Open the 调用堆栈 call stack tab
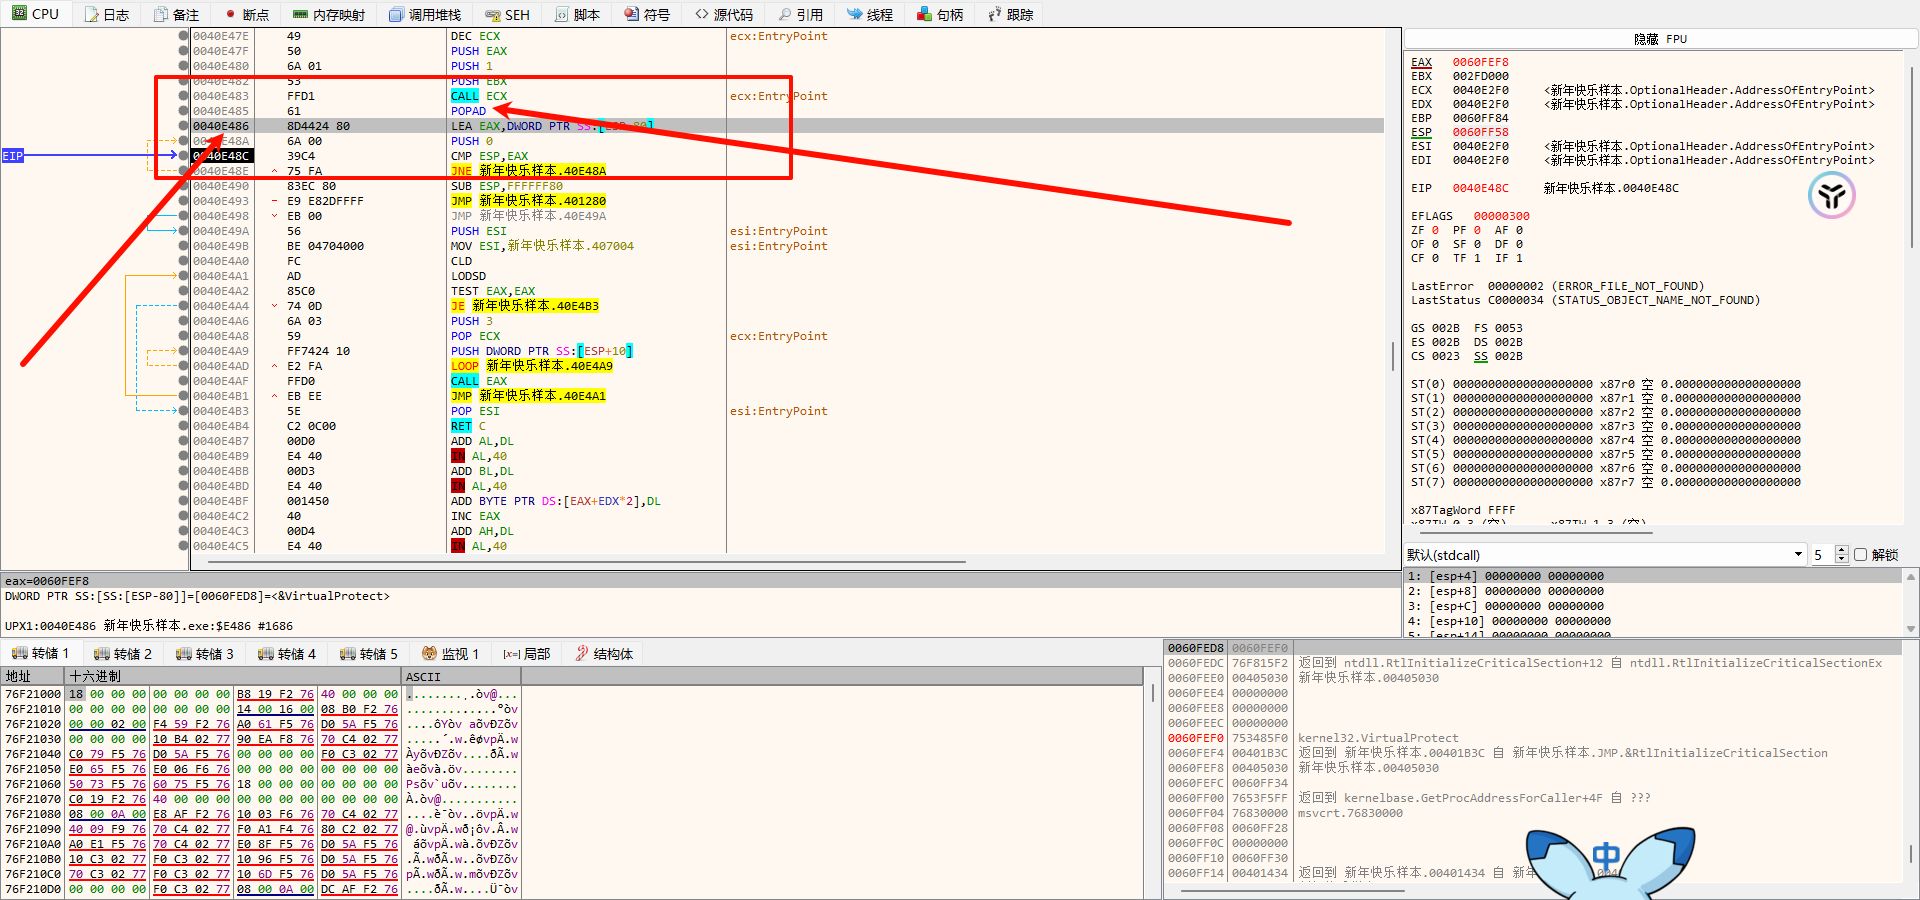 click(x=425, y=14)
